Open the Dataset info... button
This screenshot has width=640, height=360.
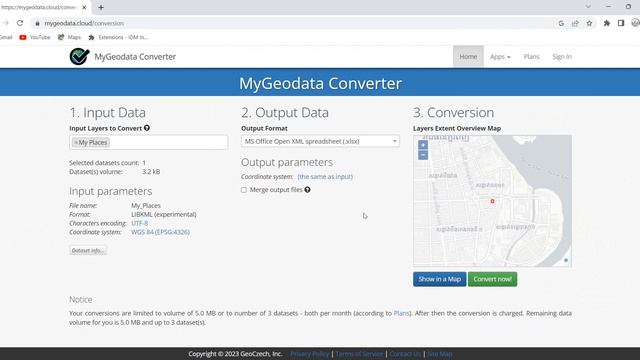(x=88, y=250)
